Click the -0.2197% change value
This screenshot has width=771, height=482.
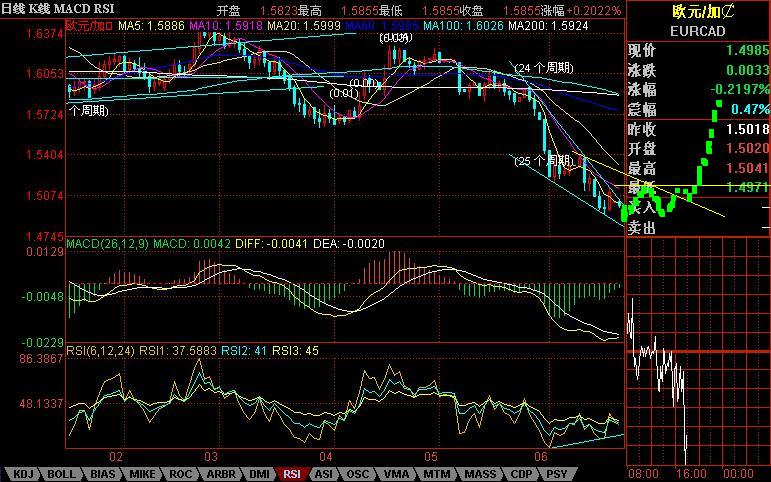(x=740, y=90)
